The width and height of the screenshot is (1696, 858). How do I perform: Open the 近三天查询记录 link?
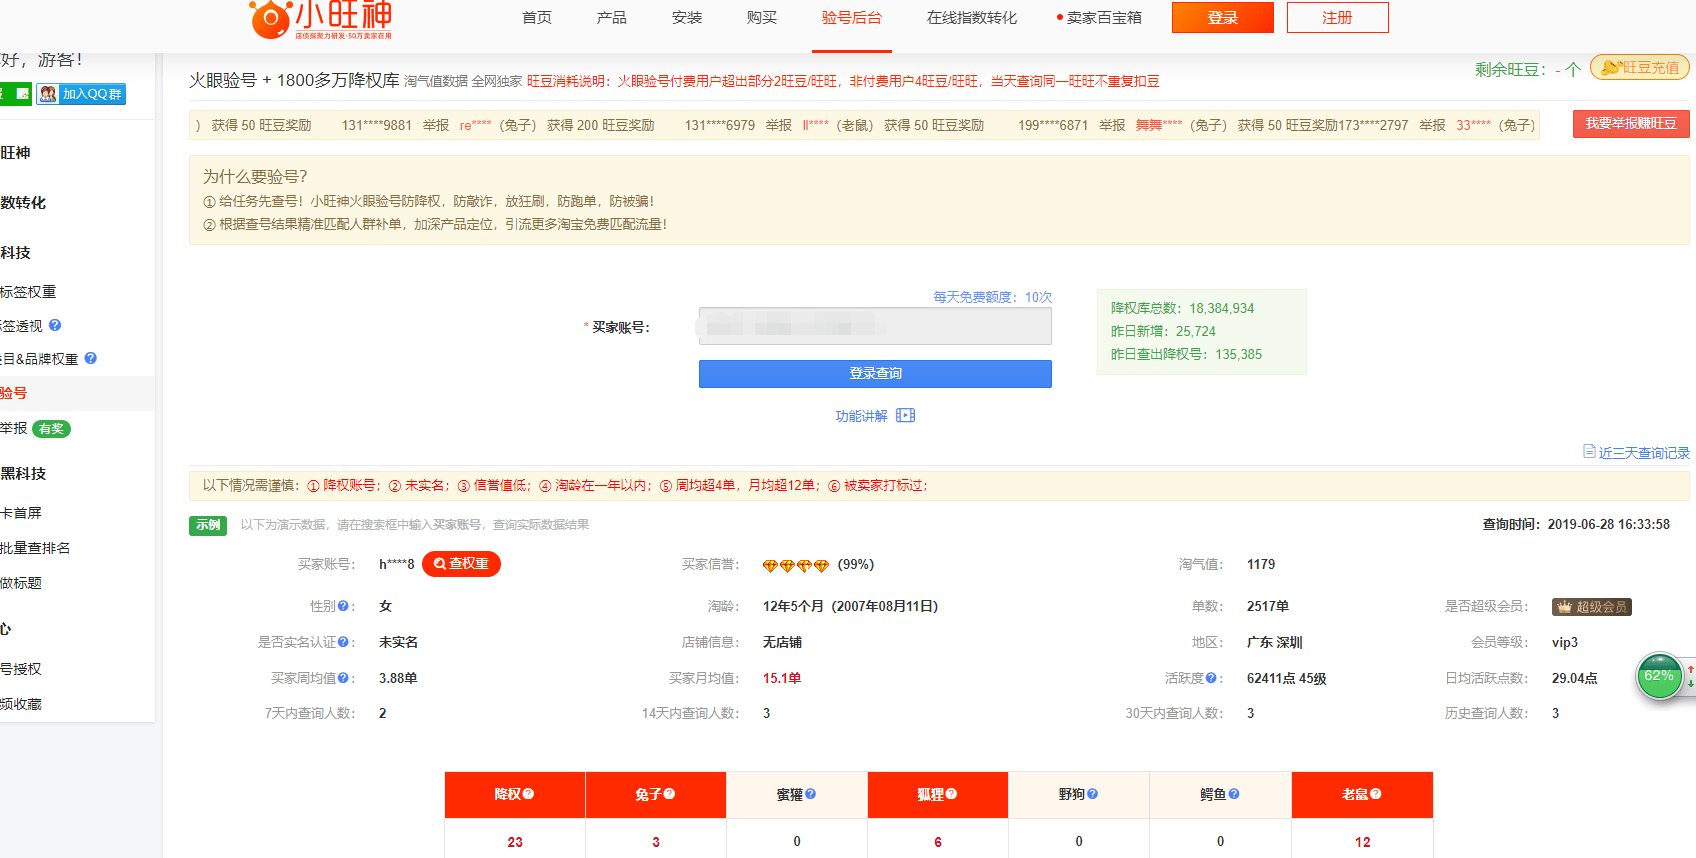tap(1644, 453)
